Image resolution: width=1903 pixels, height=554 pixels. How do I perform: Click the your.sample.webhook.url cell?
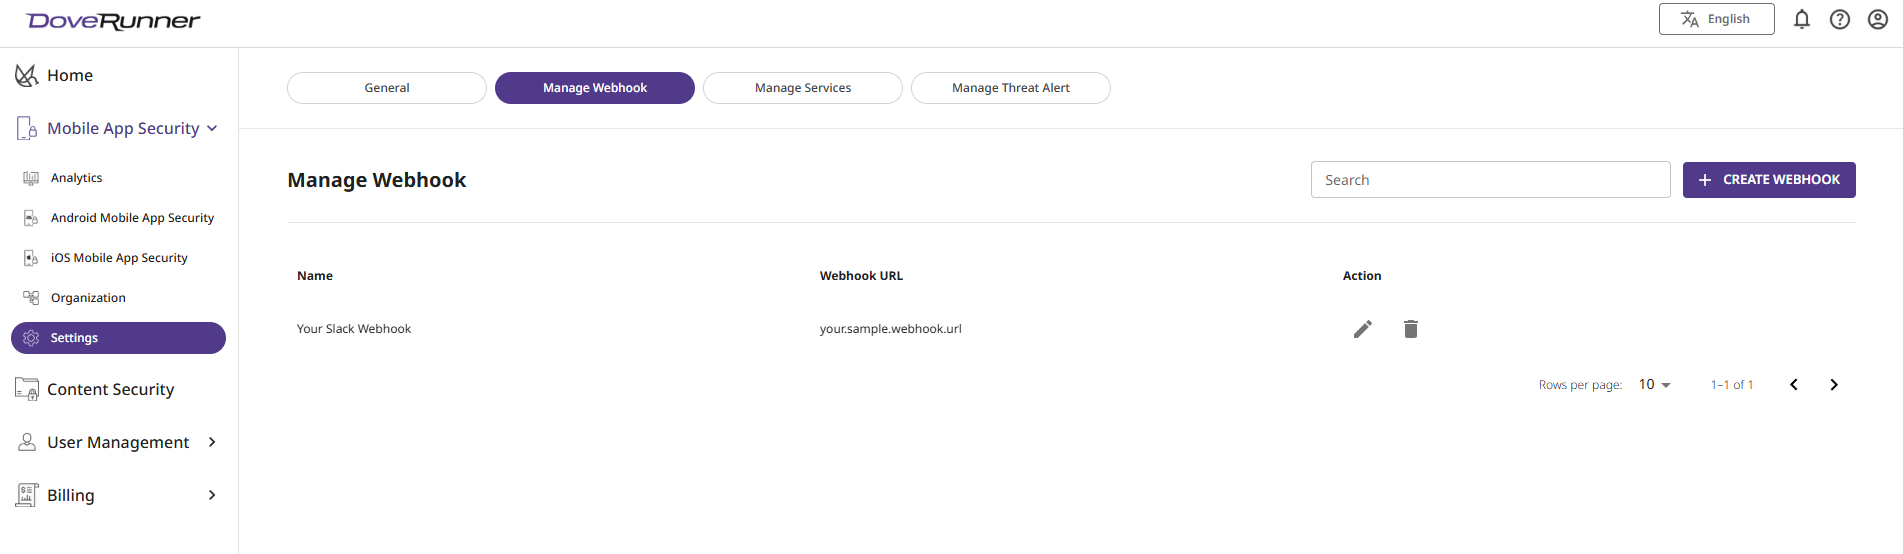coord(891,329)
